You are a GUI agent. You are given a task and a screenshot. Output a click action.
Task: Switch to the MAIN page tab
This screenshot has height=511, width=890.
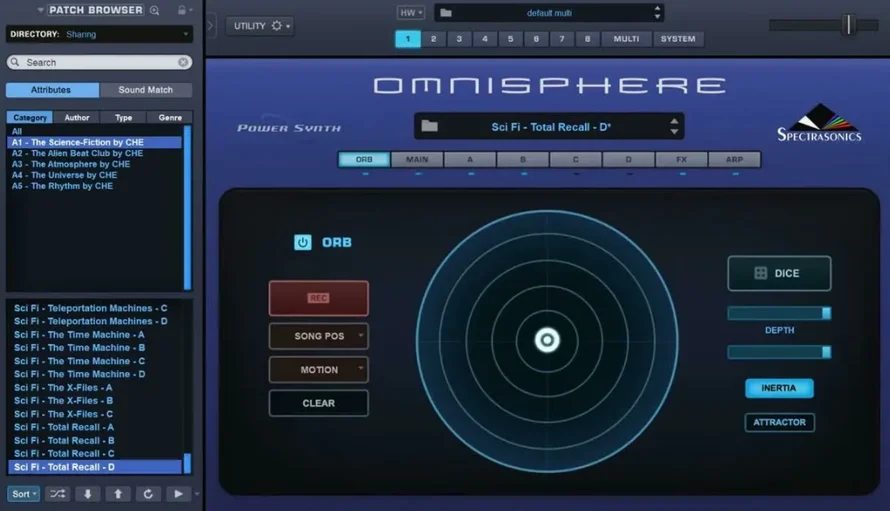417,160
